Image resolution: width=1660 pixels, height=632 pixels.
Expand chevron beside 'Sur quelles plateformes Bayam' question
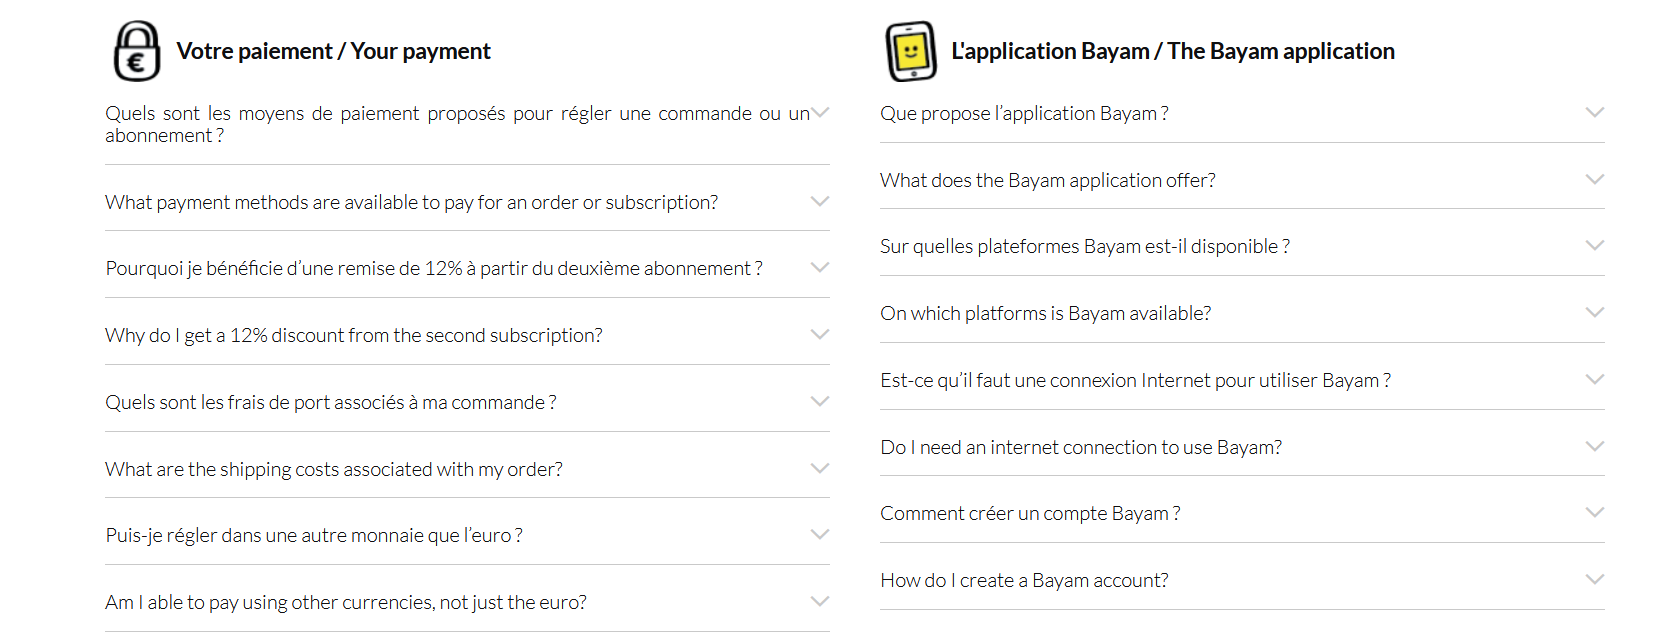click(x=1595, y=245)
